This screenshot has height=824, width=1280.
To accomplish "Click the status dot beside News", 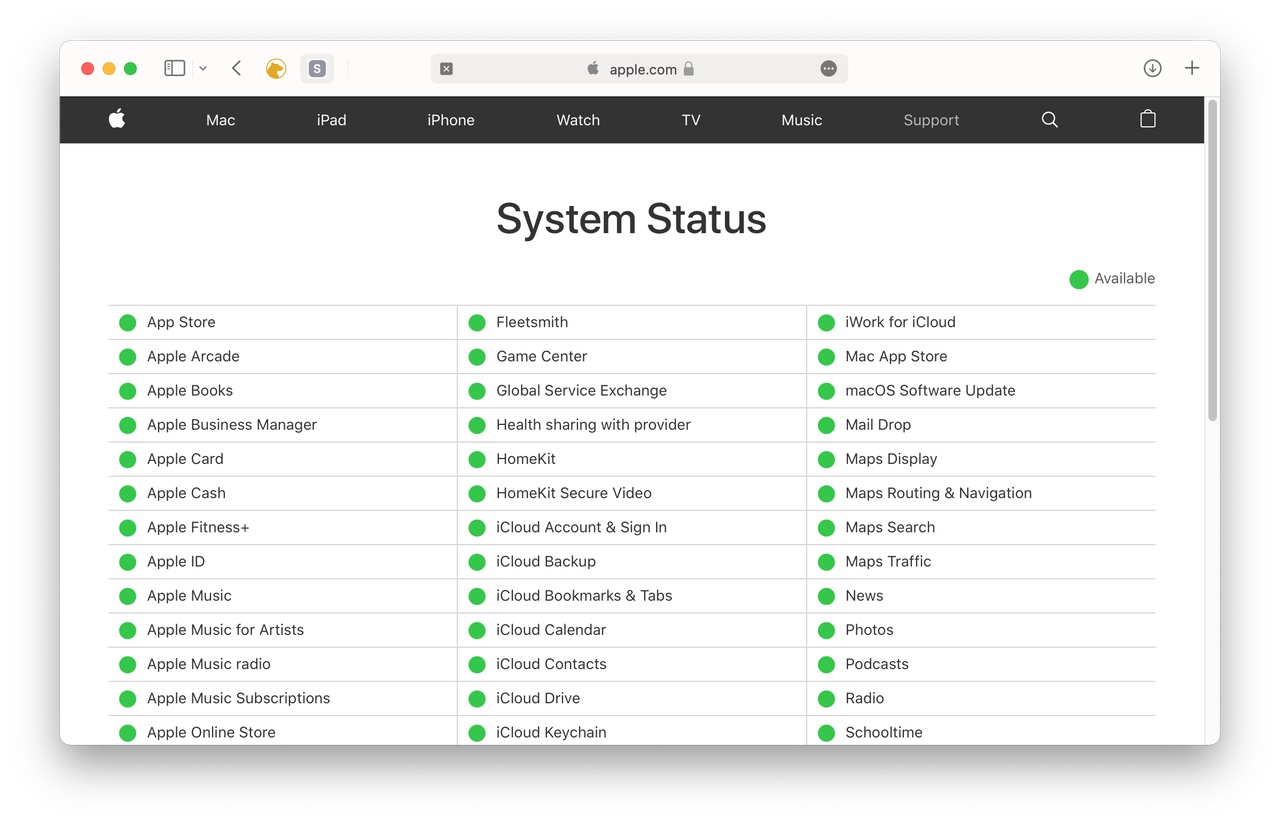I will [826, 596].
